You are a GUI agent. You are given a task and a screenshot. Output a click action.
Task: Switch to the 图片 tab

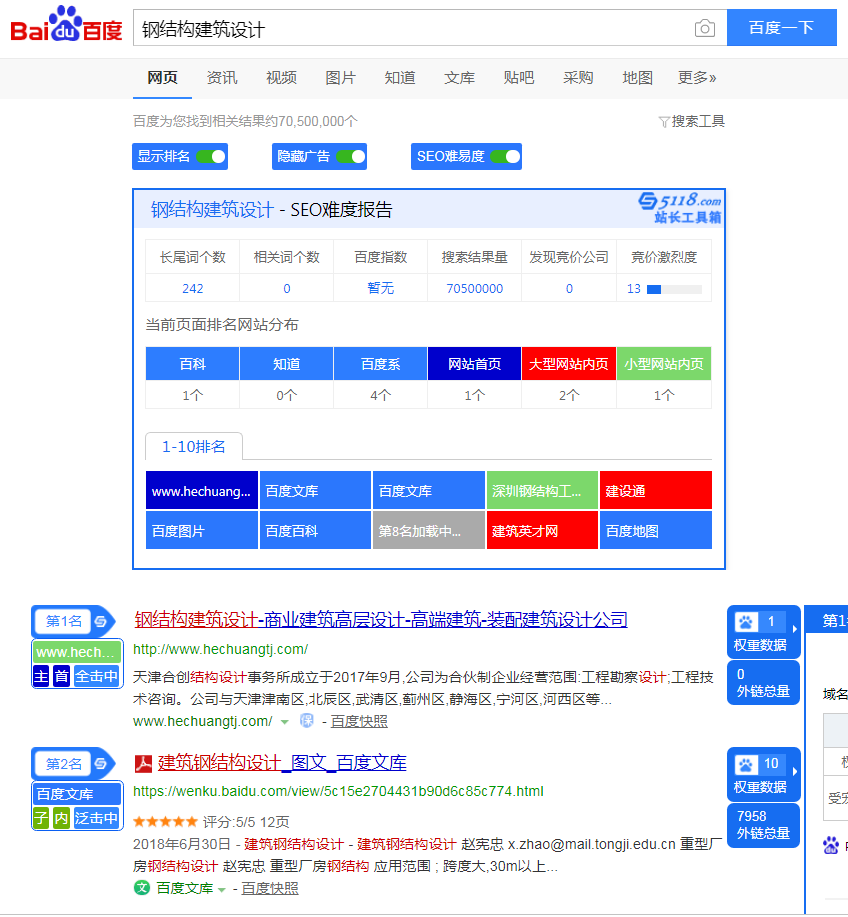[x=340, y=78]
